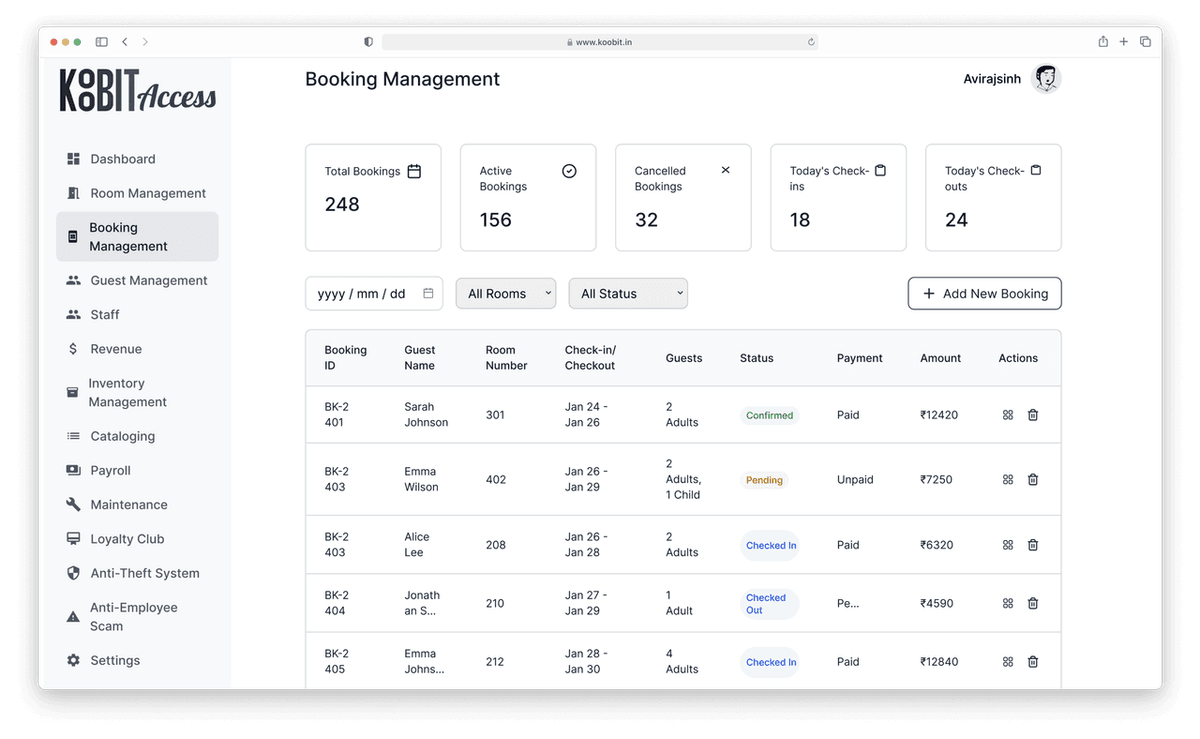The width and height of the screenshot is (1200, 739).
Task: Open the grid actions icon for Emma Wilson's booking
Action: click(1007, 480)
